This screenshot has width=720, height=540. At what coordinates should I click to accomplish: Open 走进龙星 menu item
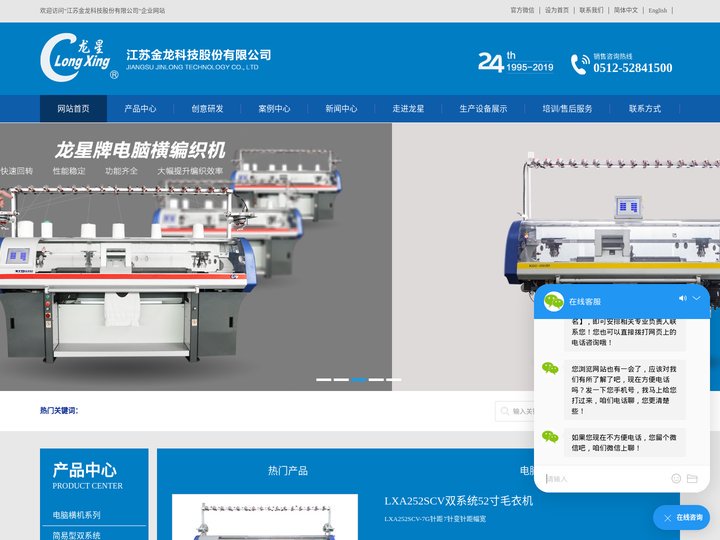tap(408, 109)
